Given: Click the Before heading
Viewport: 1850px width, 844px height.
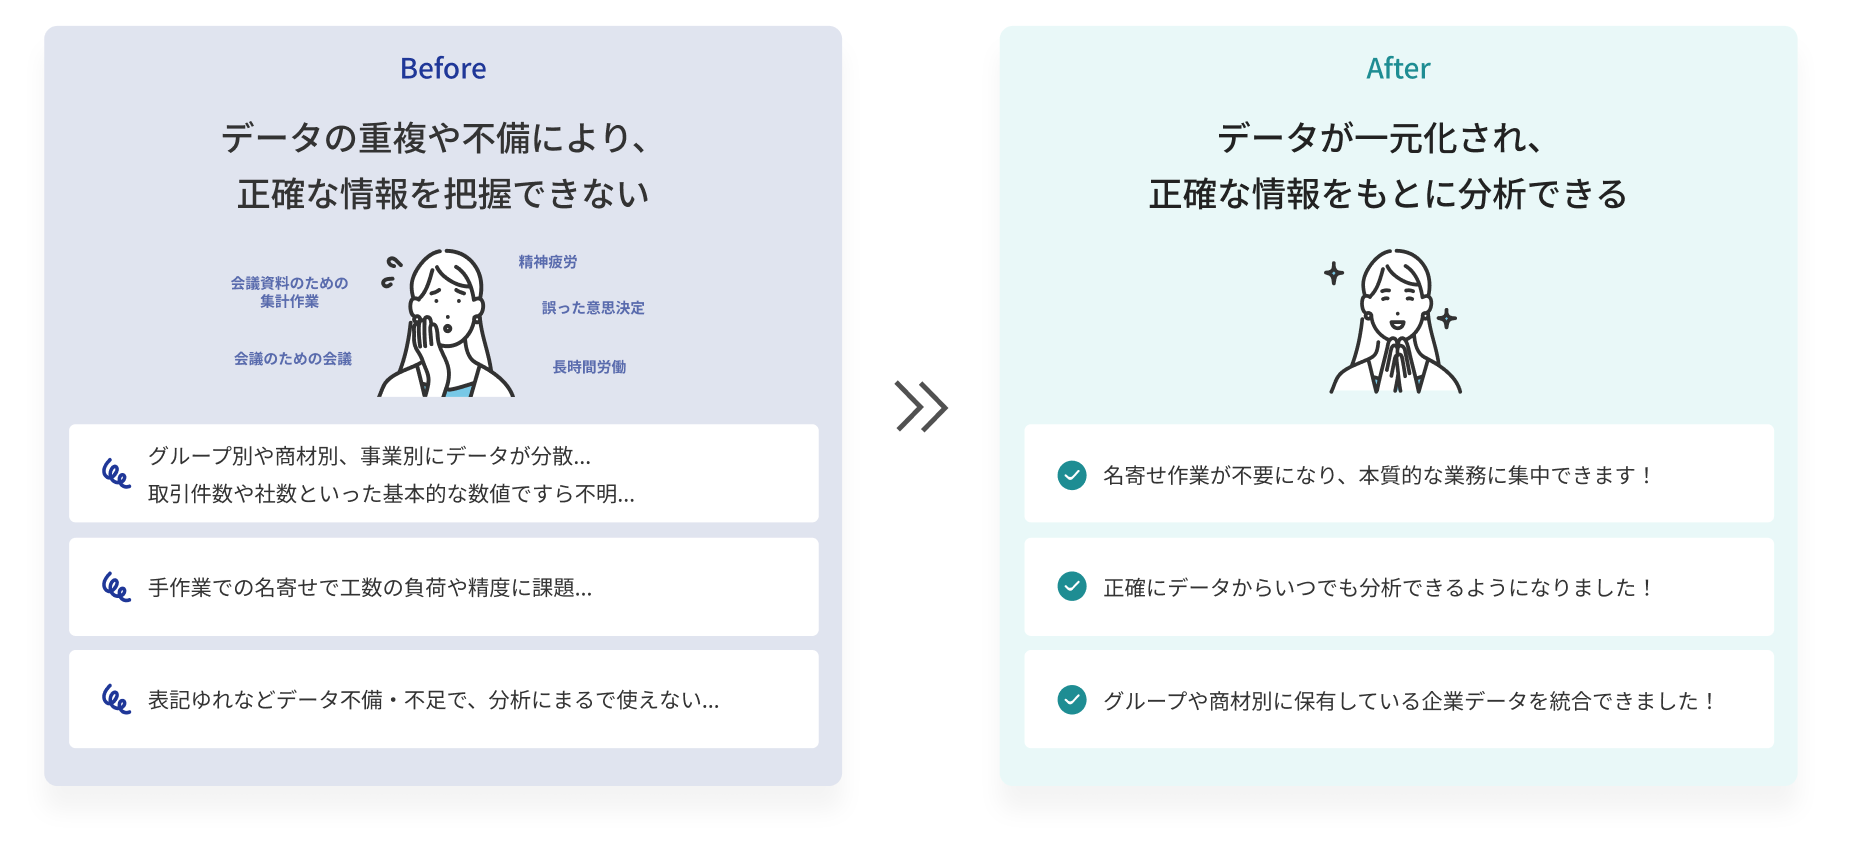Looking at the screenshot, I should click(443, 68).
